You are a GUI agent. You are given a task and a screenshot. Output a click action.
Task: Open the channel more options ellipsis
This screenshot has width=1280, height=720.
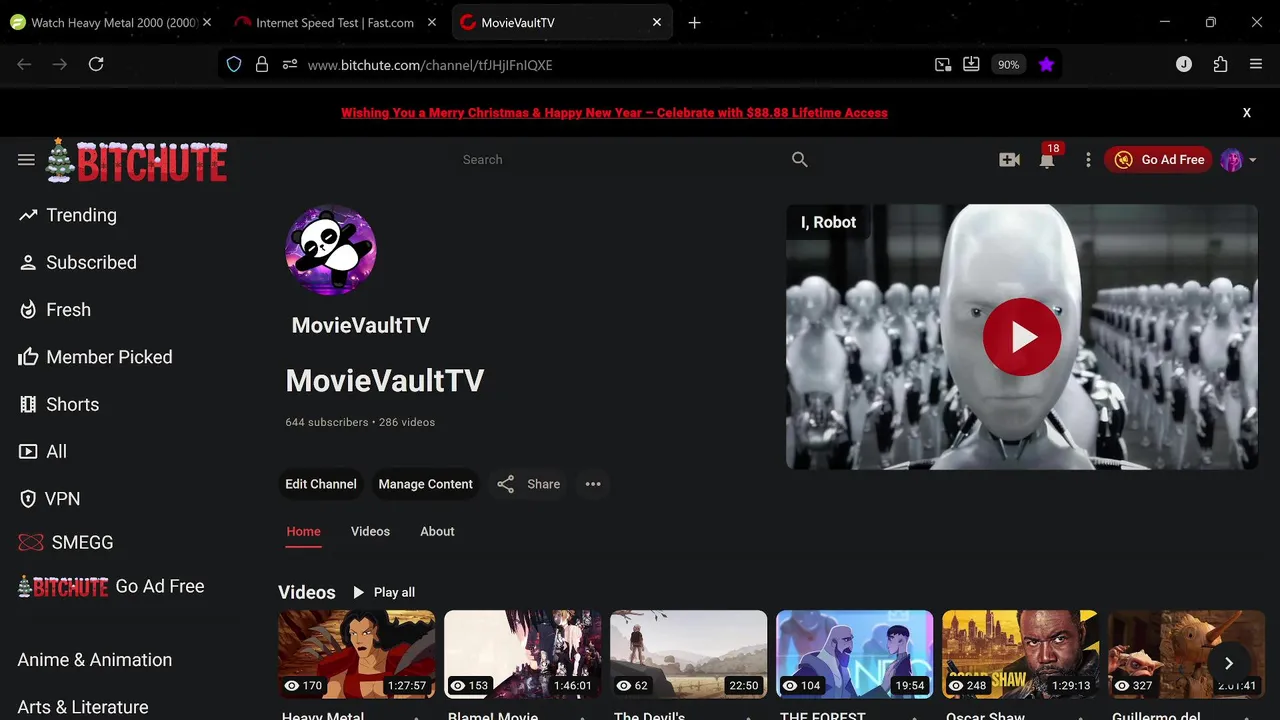pyautogui.click(x=593, y=484)
